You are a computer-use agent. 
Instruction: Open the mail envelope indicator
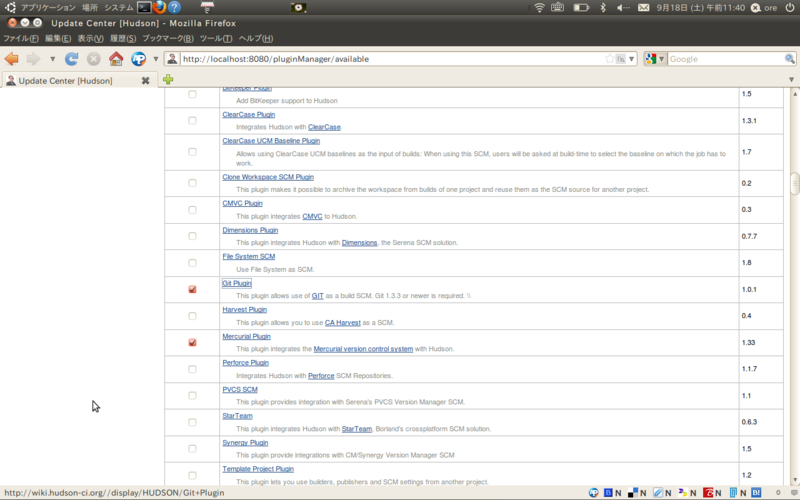coord(644,8)
